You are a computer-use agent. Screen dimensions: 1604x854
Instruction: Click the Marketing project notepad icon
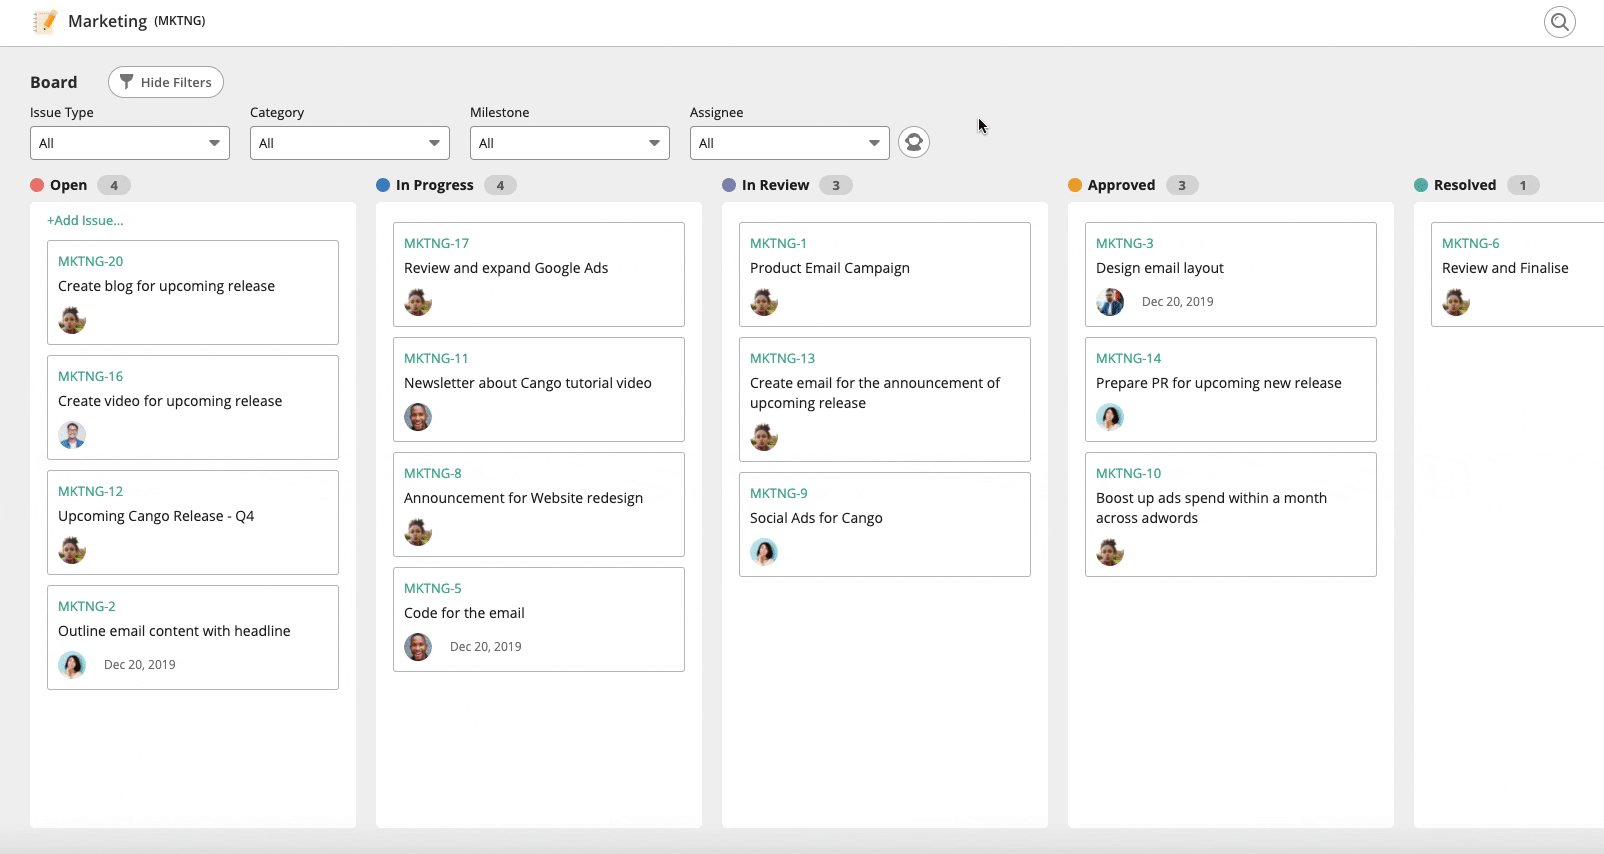(45, 21)
